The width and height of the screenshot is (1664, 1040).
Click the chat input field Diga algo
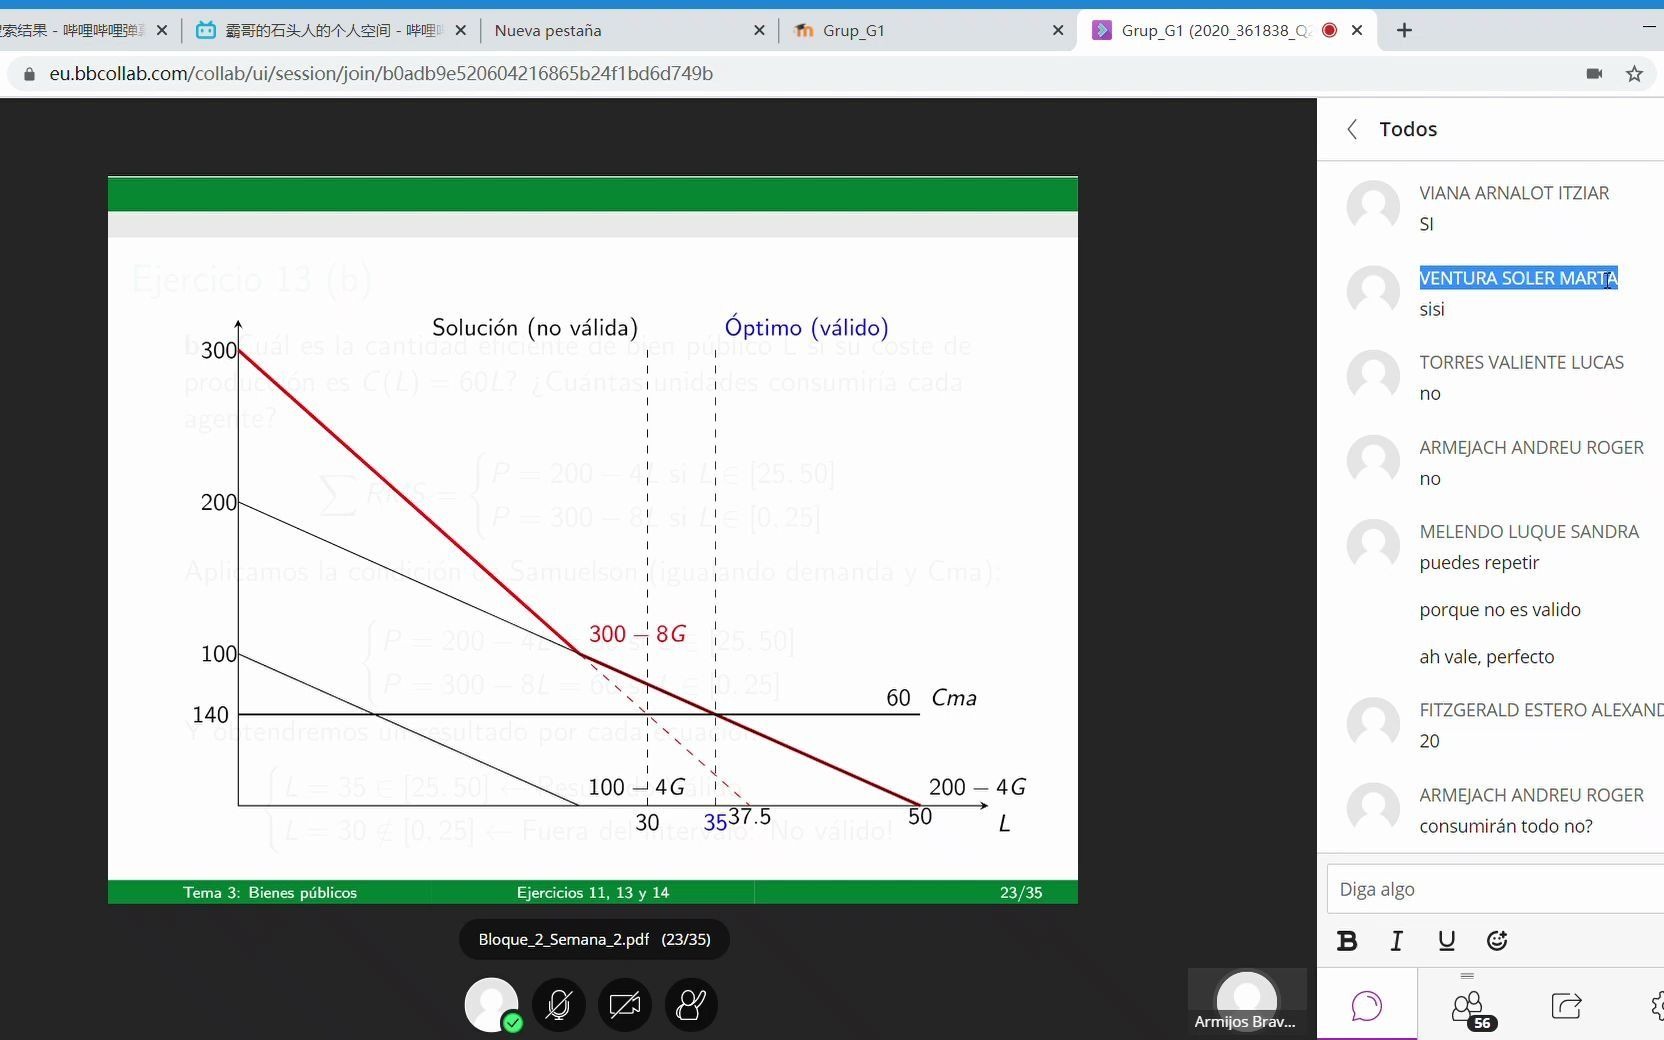click(1495, 889)
